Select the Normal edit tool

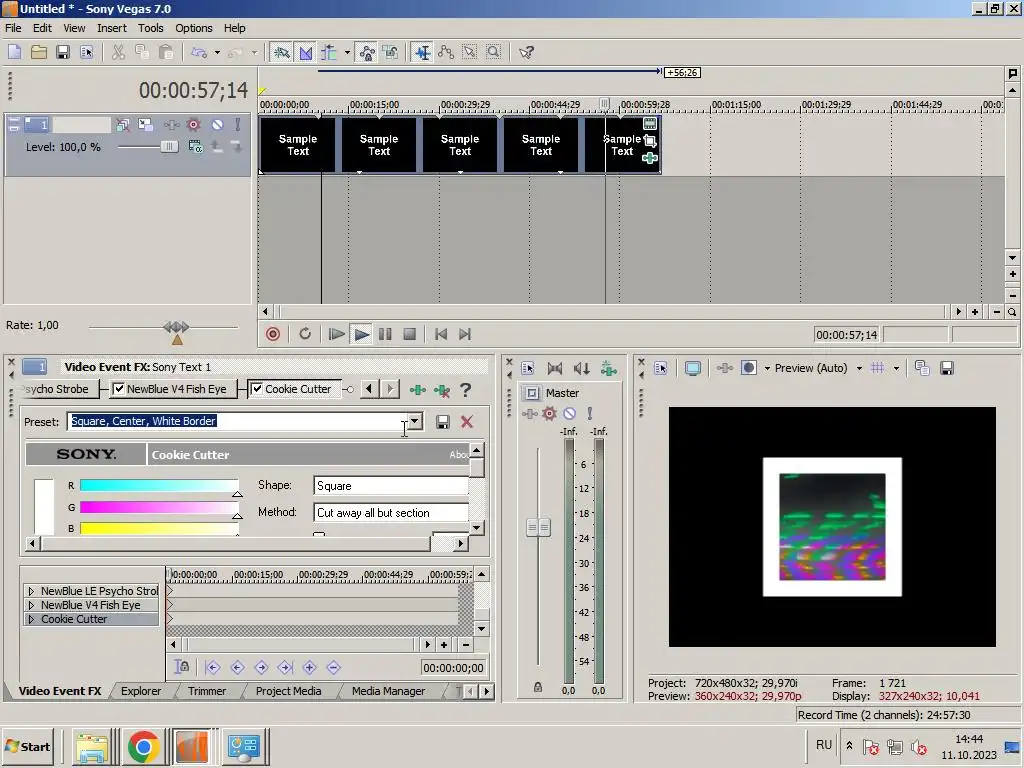(423, 52)
